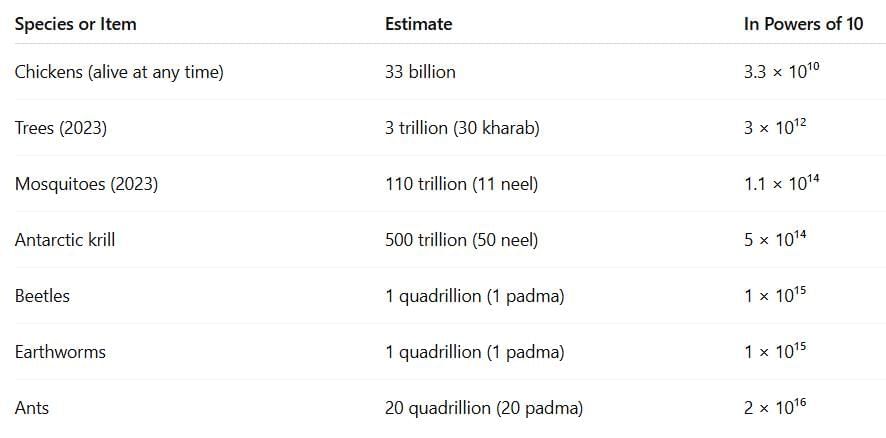Select the Beetles '1 quadrillion (1 padma)' cell
Image resolution: width=886 pixels, height=438 pixels.
pos(474,296)
